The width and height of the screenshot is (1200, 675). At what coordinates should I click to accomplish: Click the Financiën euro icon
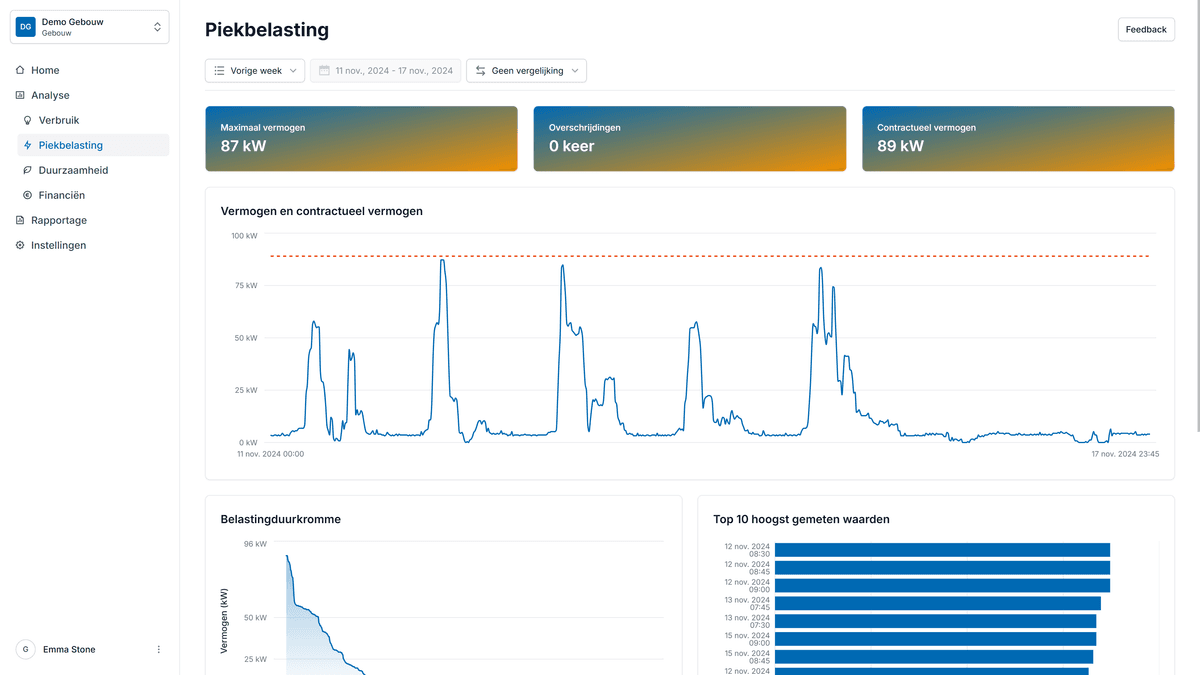(28, 195)
